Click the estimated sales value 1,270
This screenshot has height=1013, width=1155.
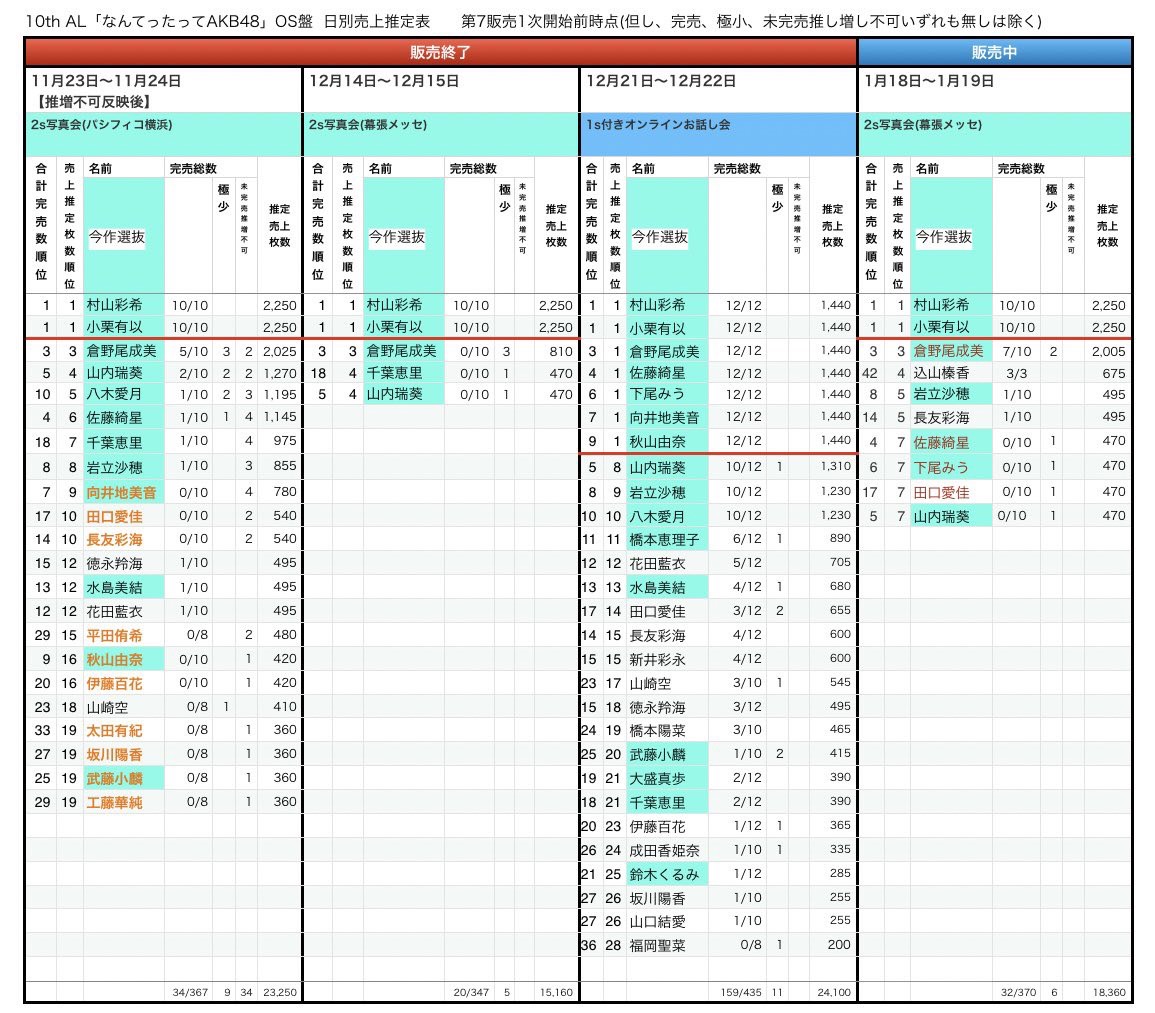click(x=280, y=374)
